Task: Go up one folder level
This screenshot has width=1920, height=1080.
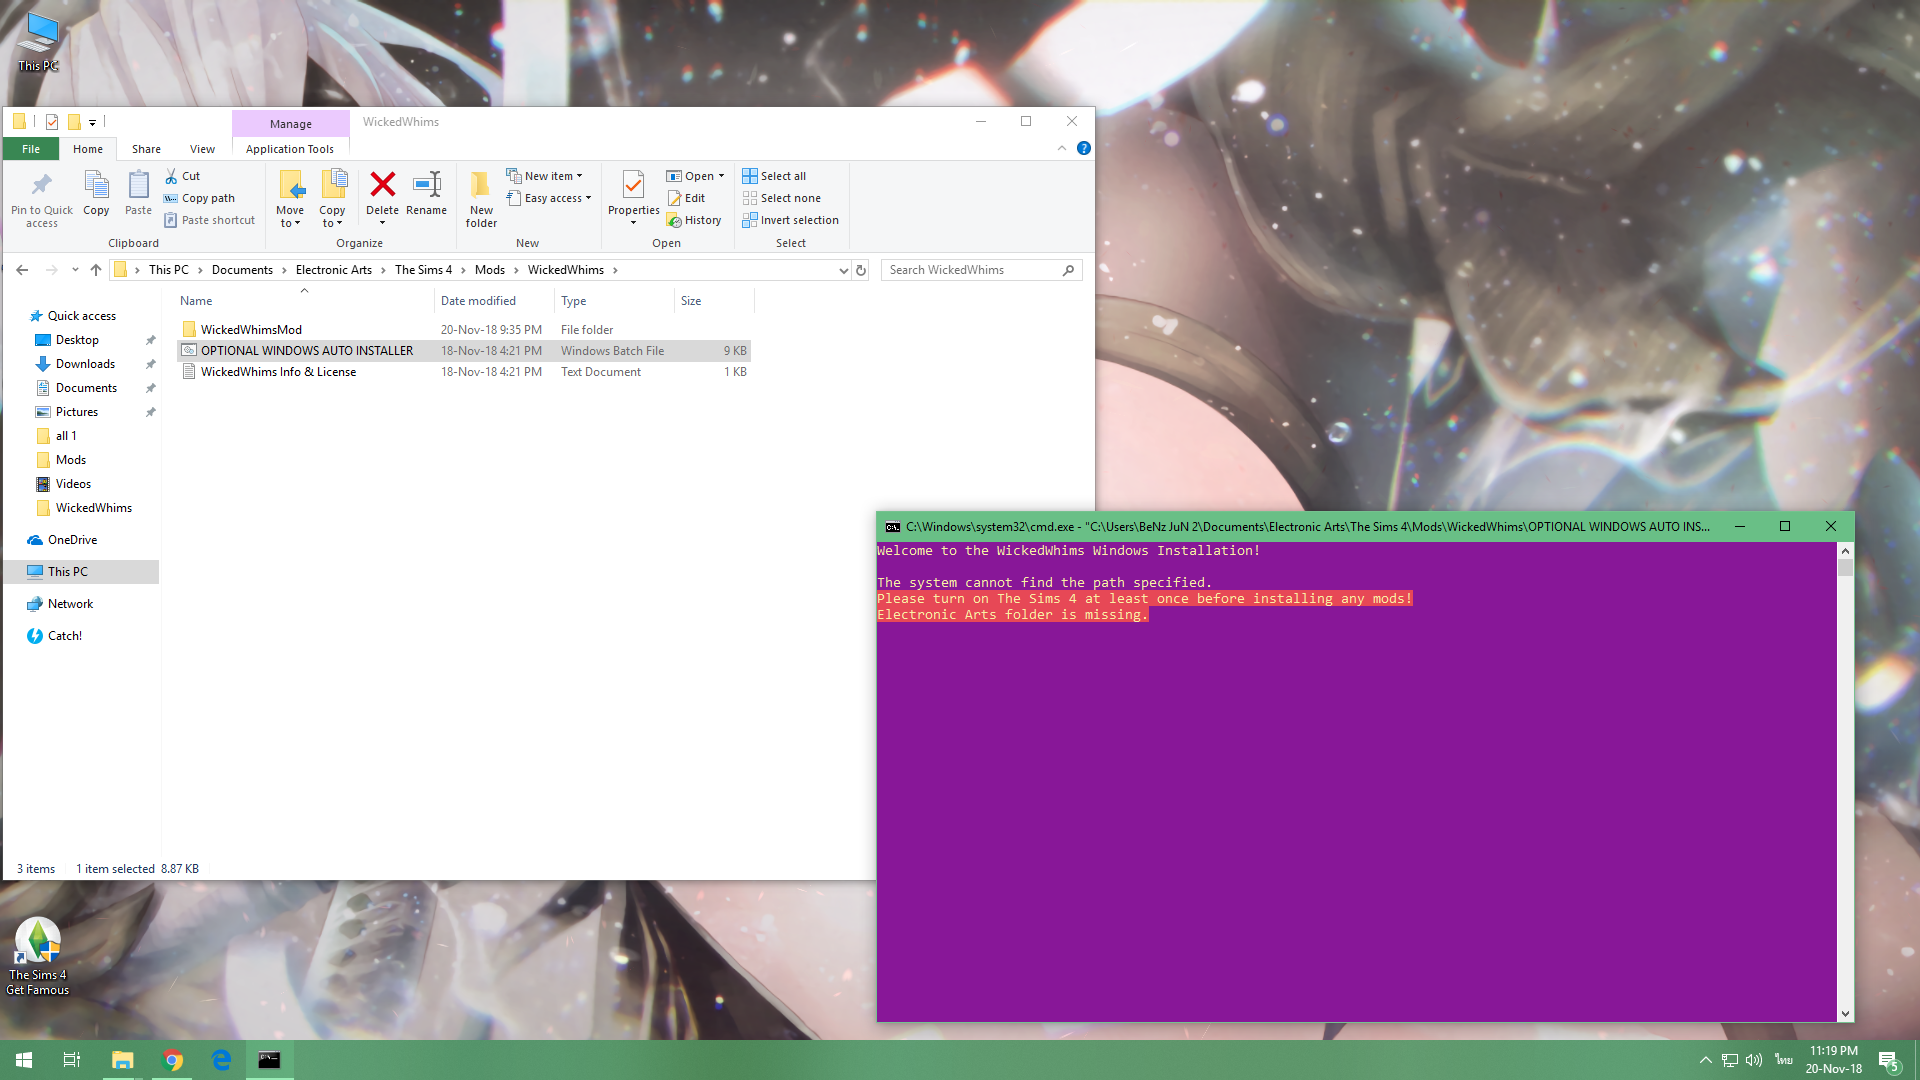Action: coord(96,270)
